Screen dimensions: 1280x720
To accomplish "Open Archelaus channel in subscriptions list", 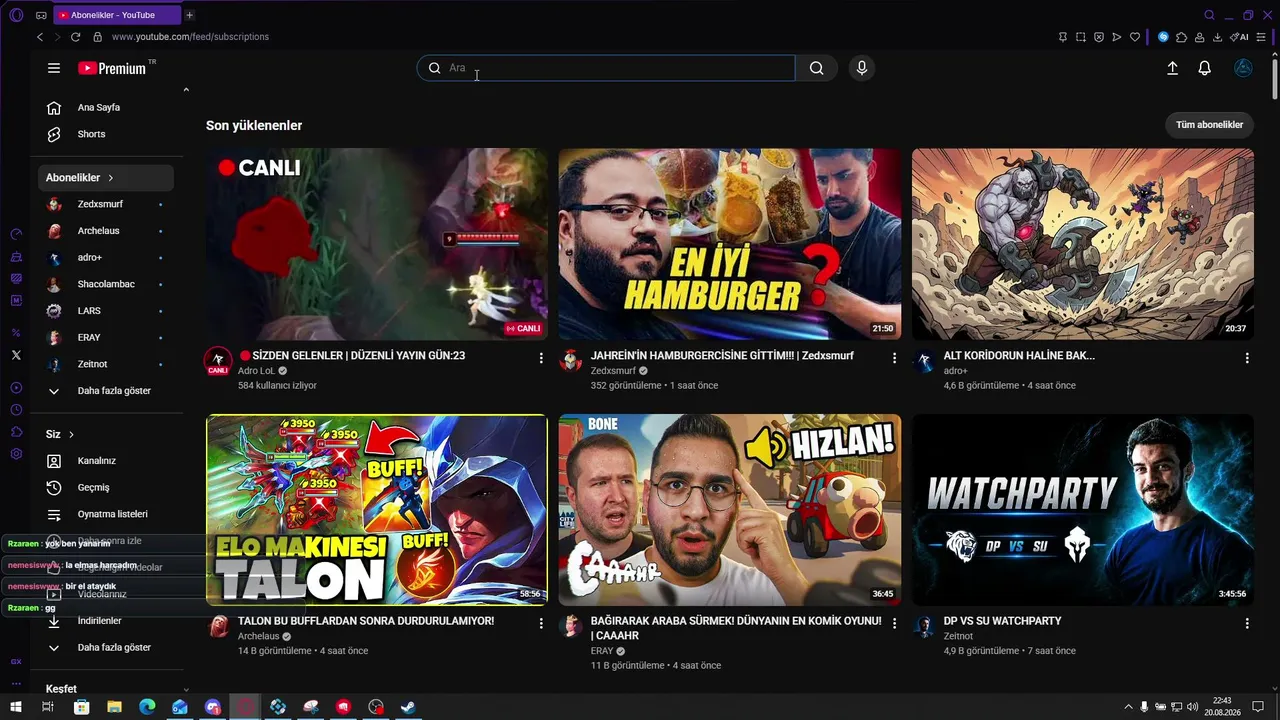I will (x=106, y=231).
